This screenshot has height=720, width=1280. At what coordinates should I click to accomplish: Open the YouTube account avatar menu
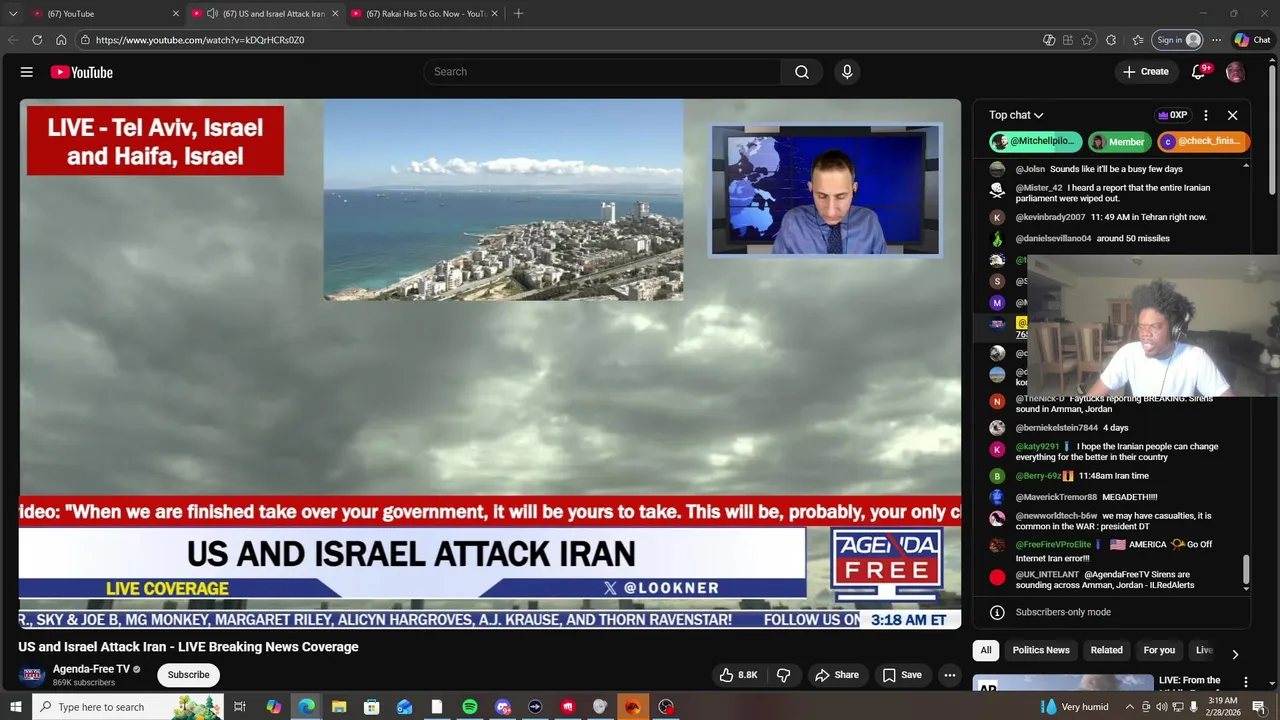(1235, 72)
